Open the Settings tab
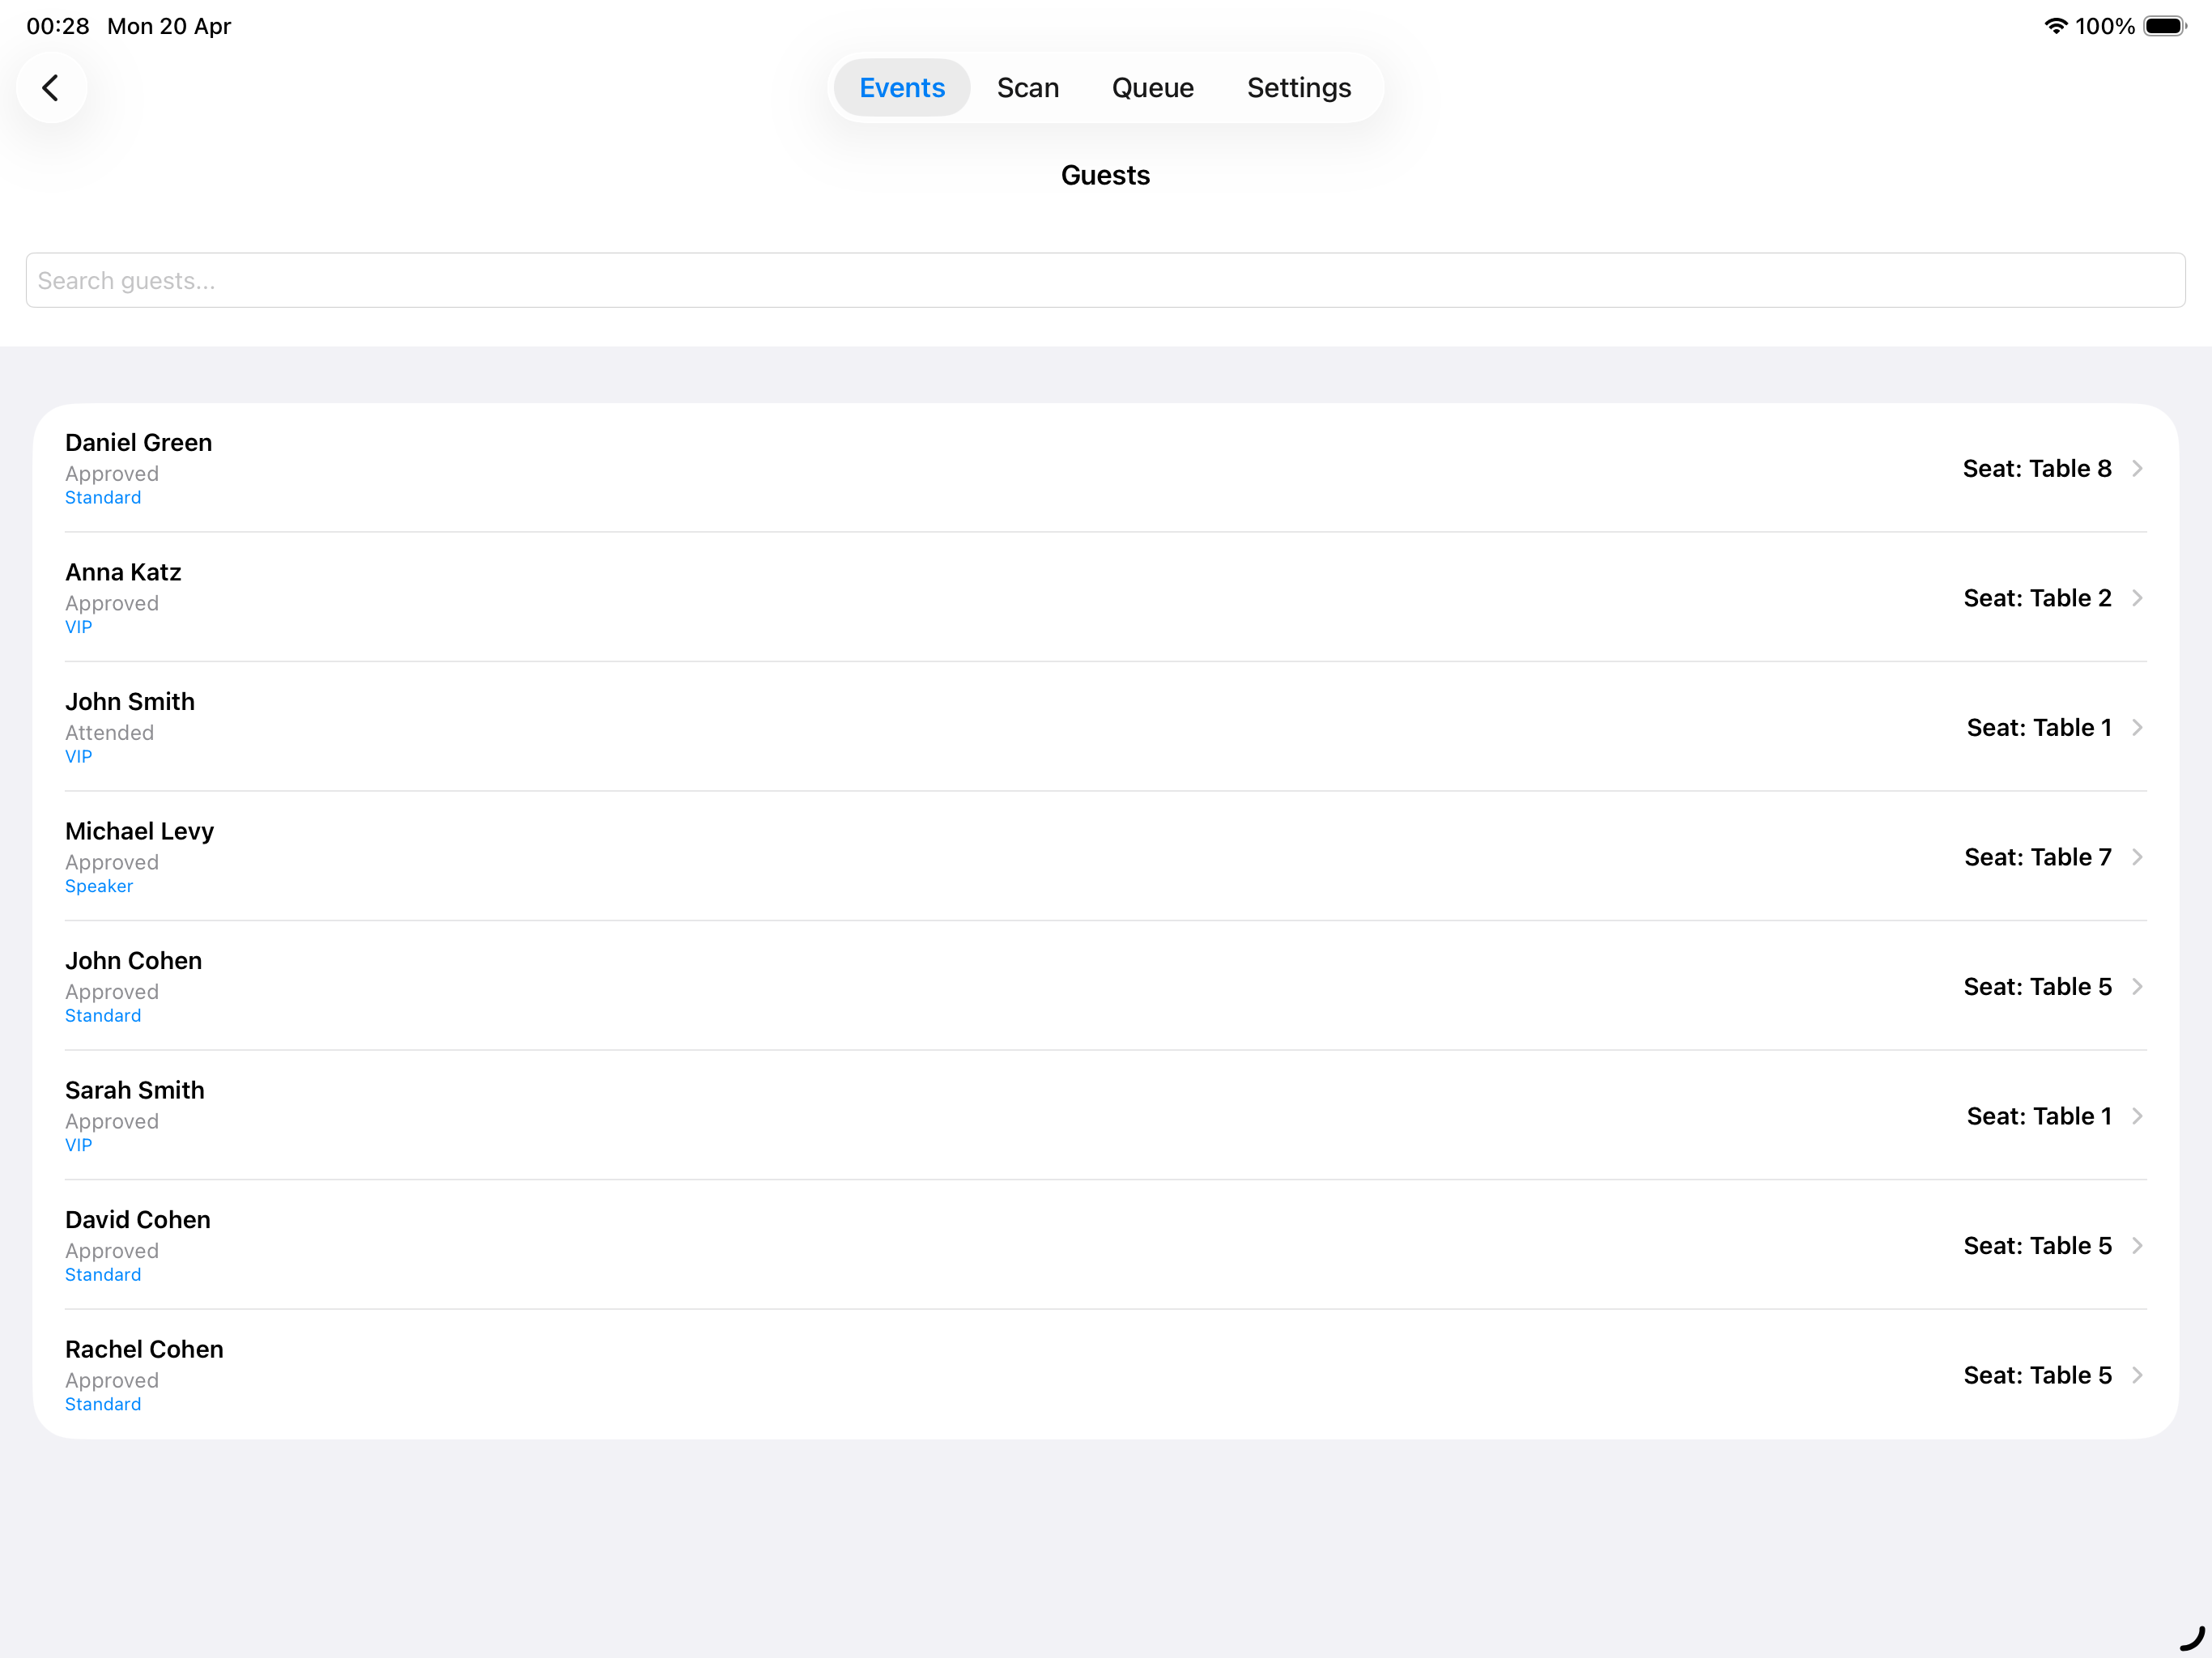Screen dimensions: 2212x1658 pos(1298,88)
